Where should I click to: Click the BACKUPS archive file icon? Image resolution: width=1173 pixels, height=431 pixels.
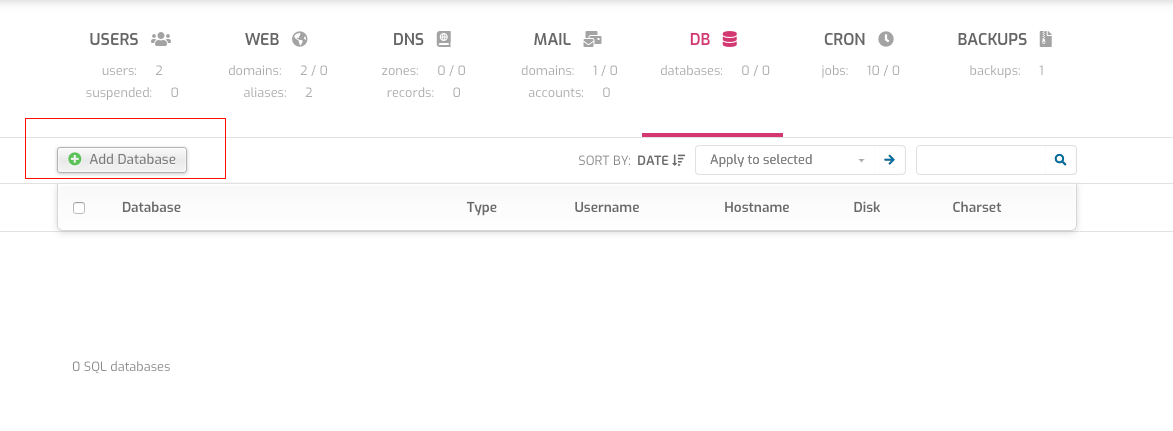1046,39
